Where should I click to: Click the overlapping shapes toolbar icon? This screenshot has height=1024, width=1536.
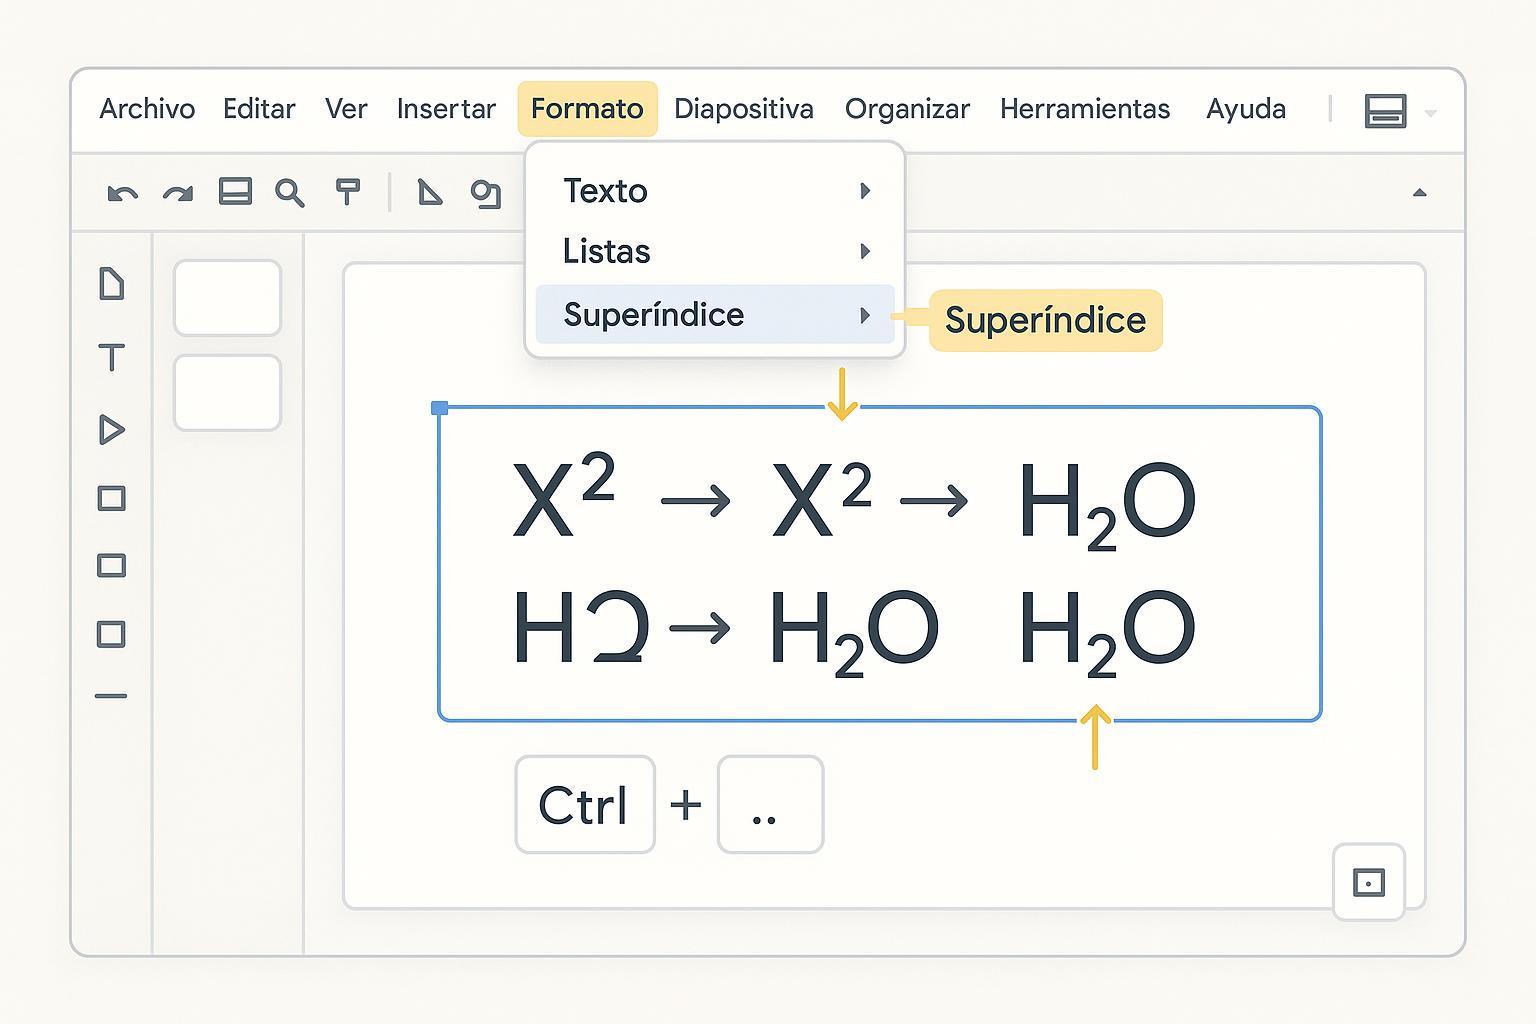click(x=486, y=193)
